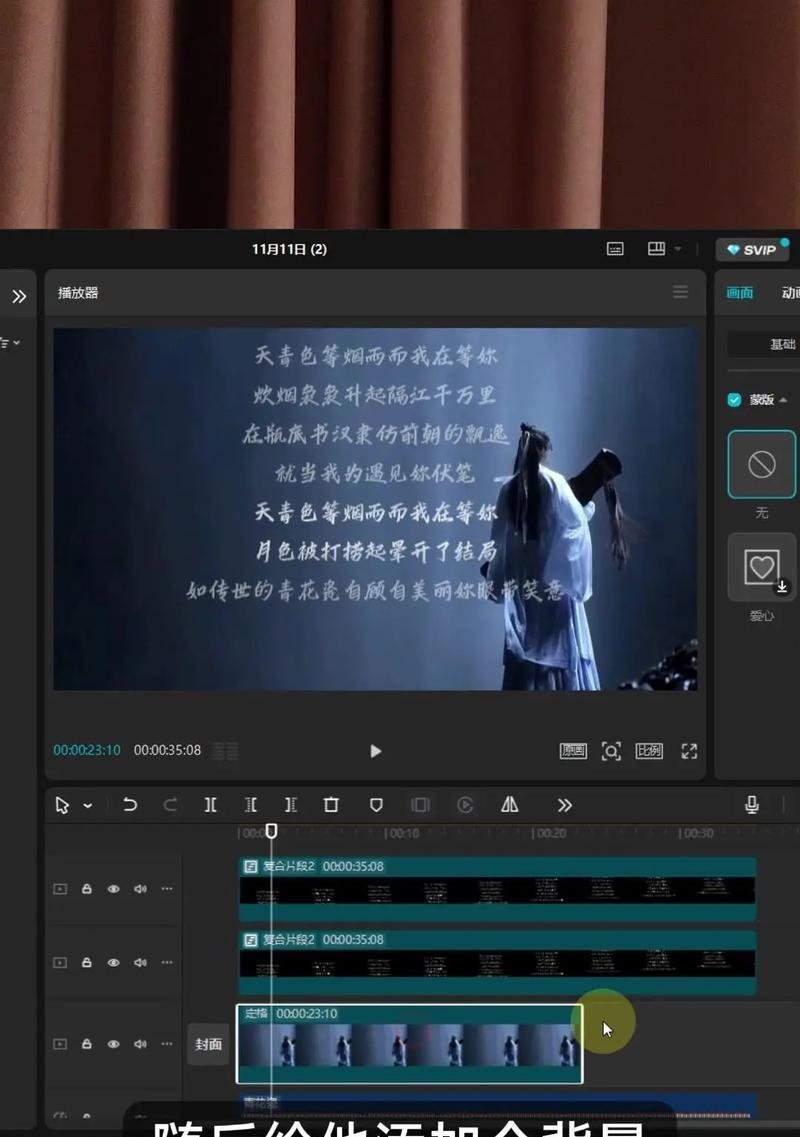Undo the last edit
This screenshot has width=800, height=1137.
pyautogui.click(x=130, y=804)
